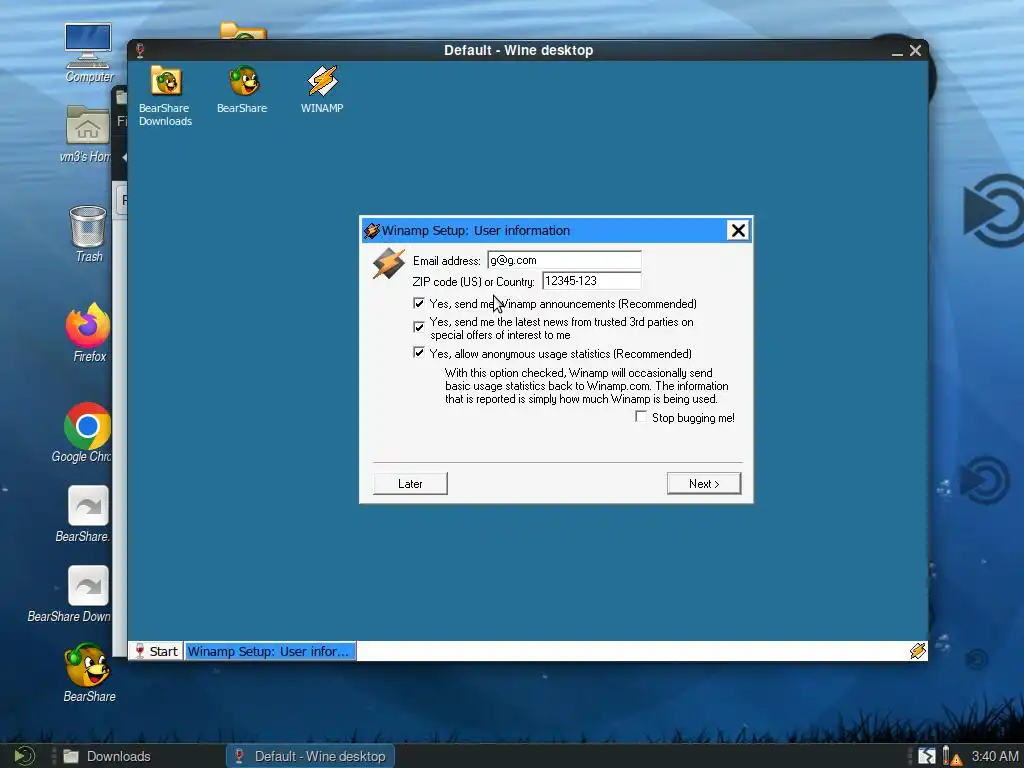
Task: Click the Default - Wine desktop title text
Action: click(519, 50)
